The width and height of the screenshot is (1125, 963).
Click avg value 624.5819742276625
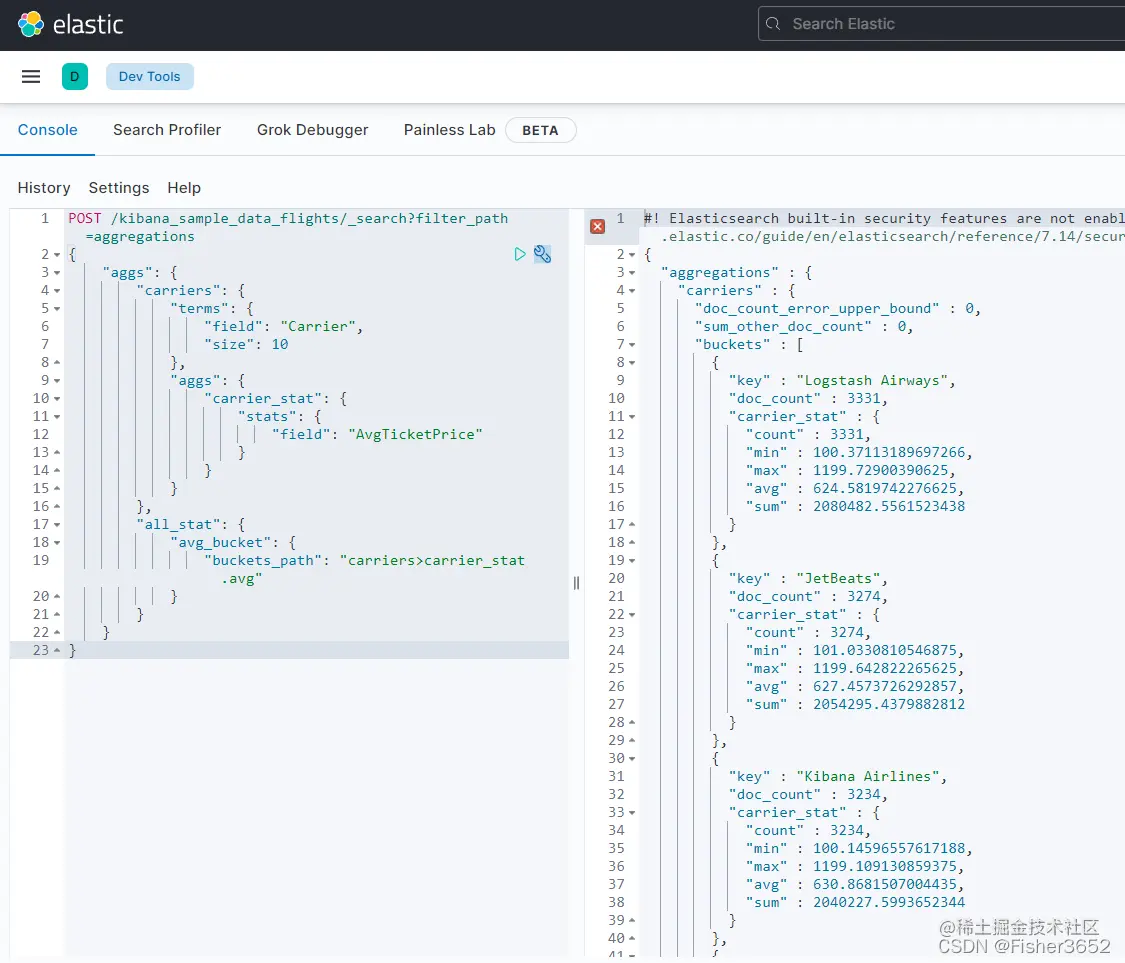(x=885, y=488)
